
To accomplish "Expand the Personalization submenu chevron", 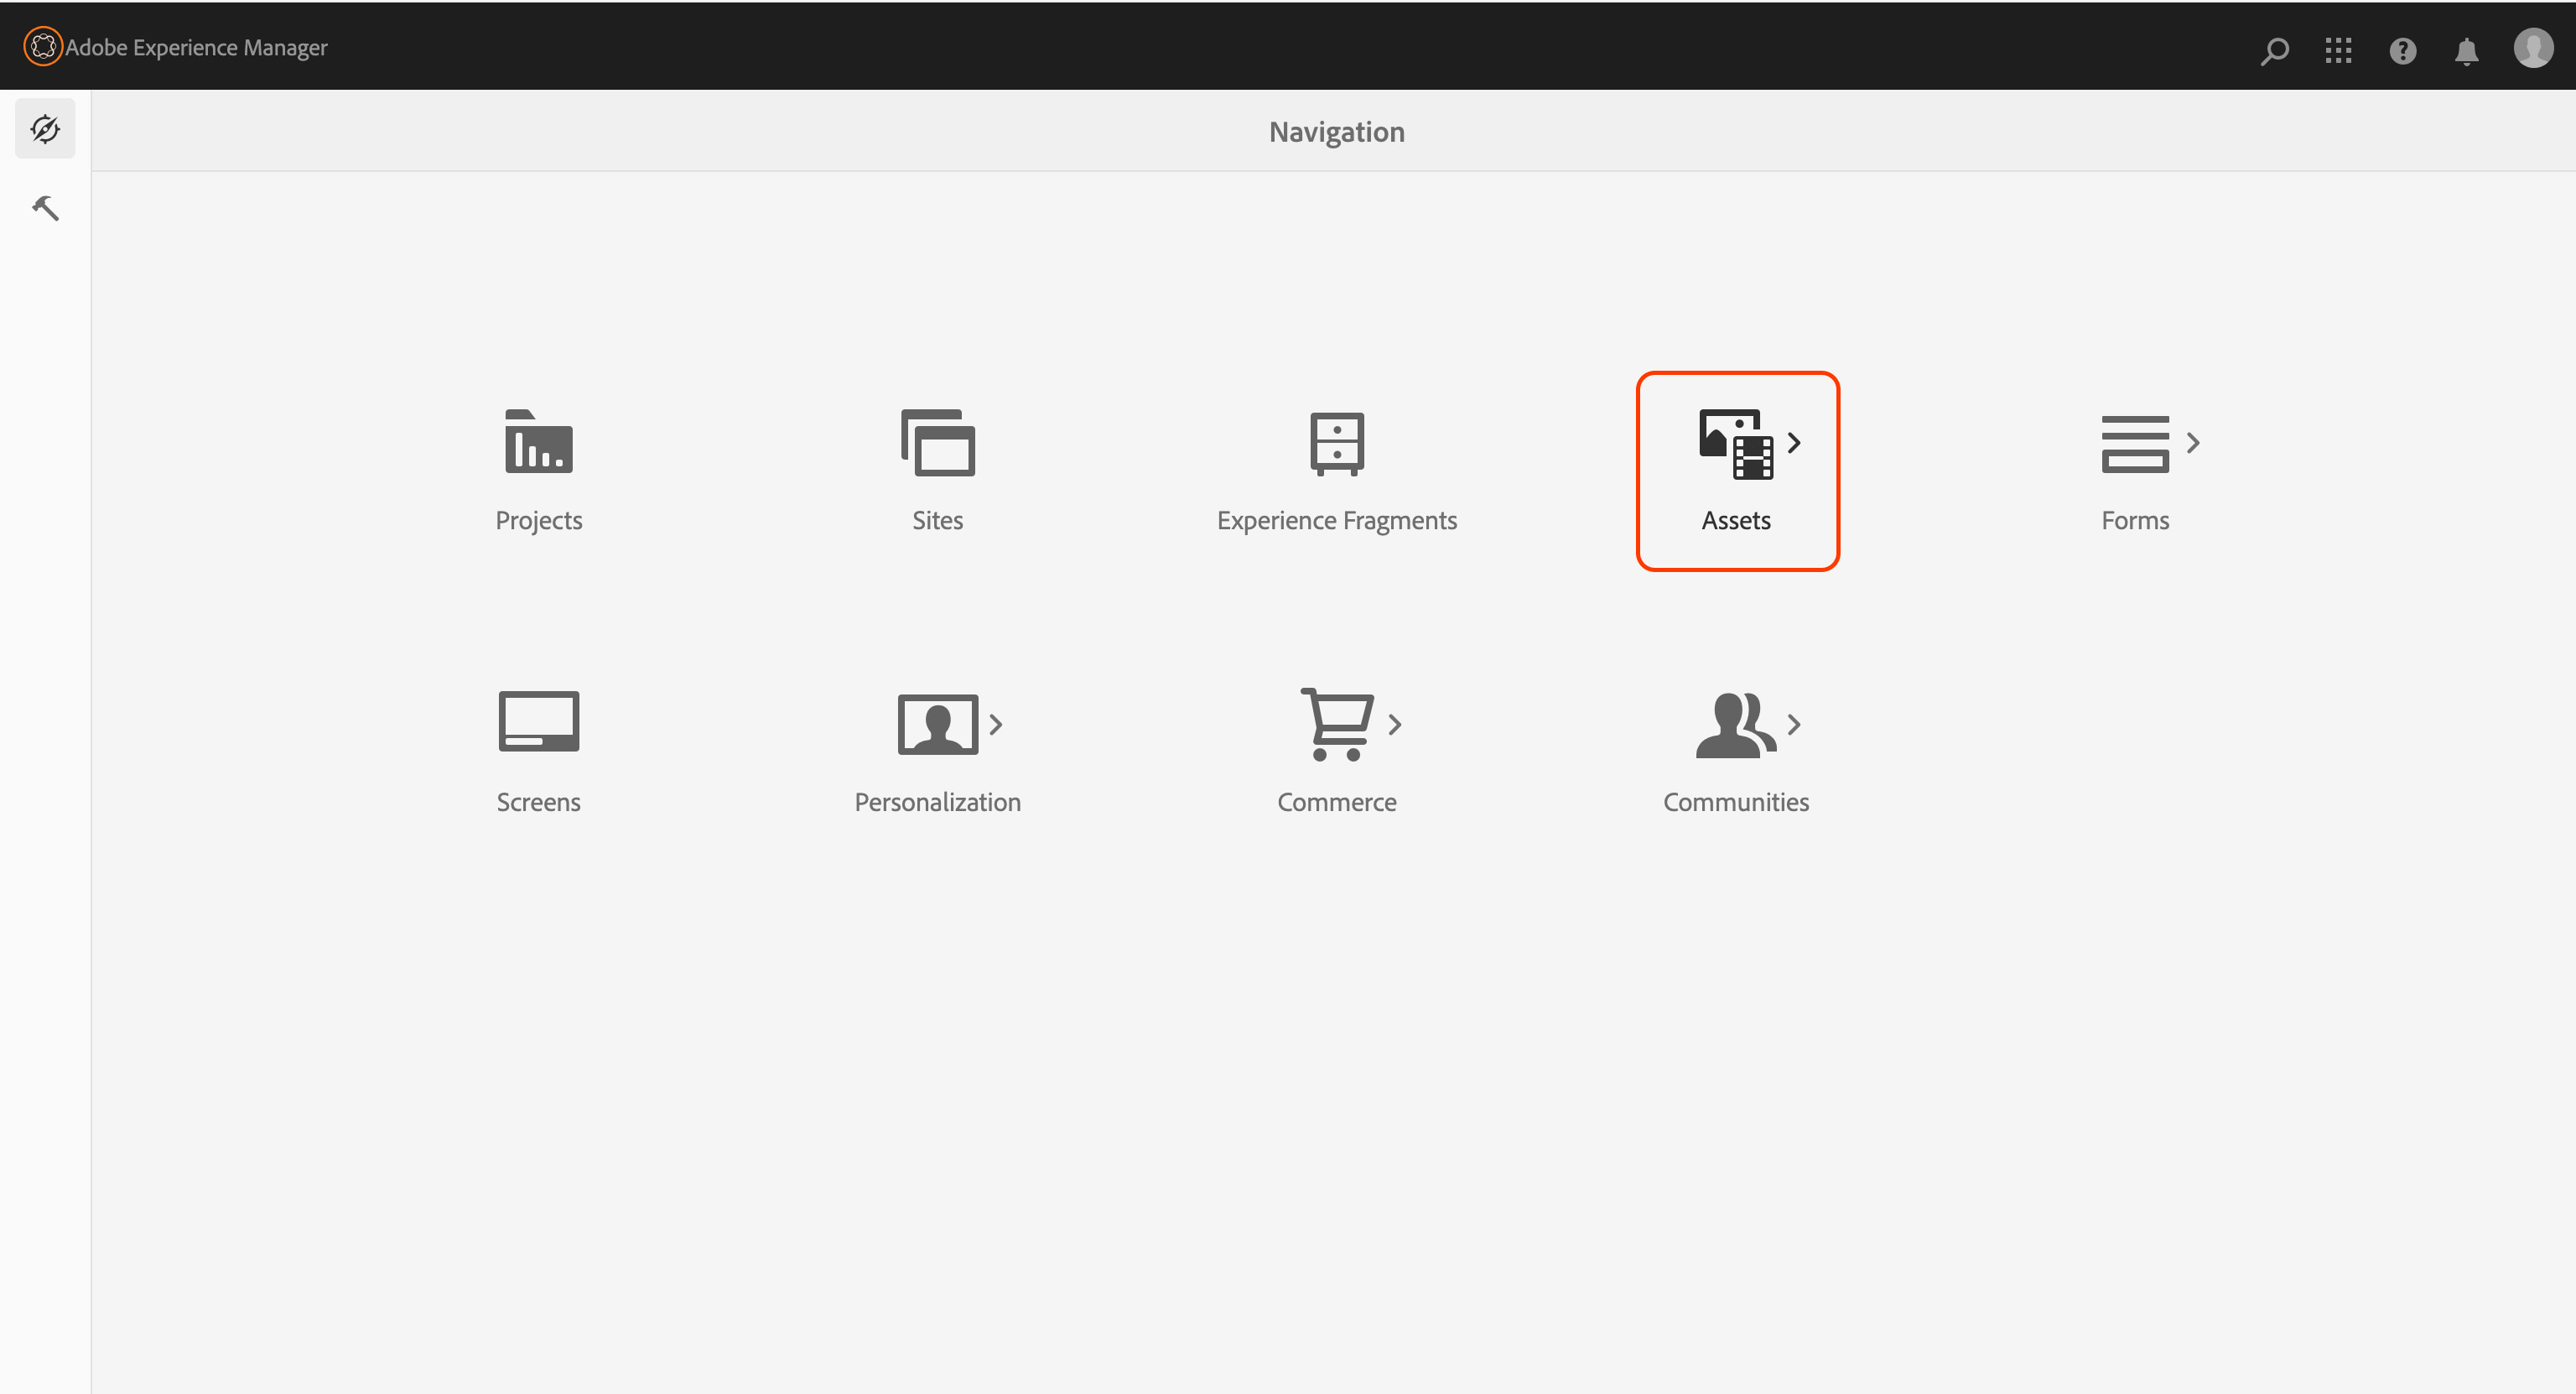I will point(995,724).
